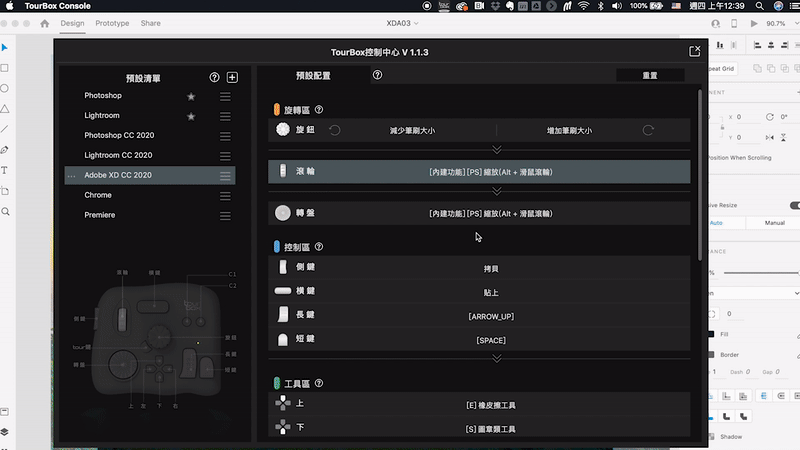Click the XD opacity slider
The image size is (800, 450).
pos(761,273)
